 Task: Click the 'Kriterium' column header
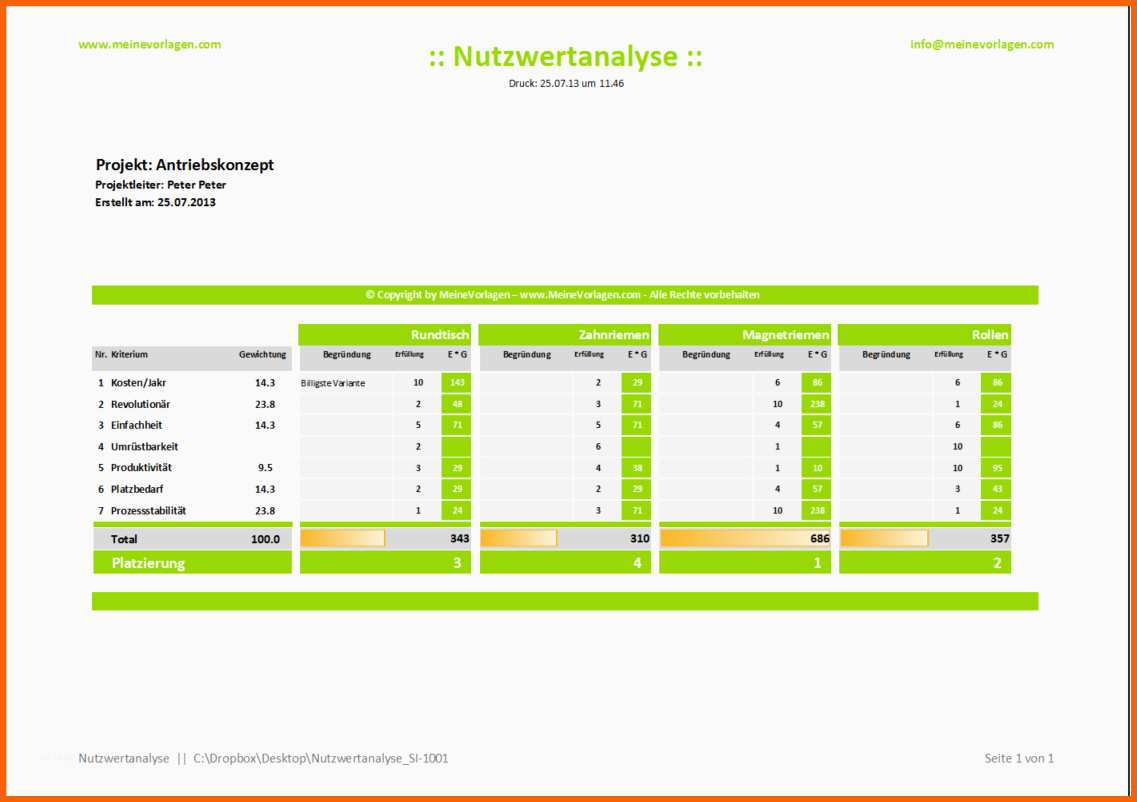point(129,355)
